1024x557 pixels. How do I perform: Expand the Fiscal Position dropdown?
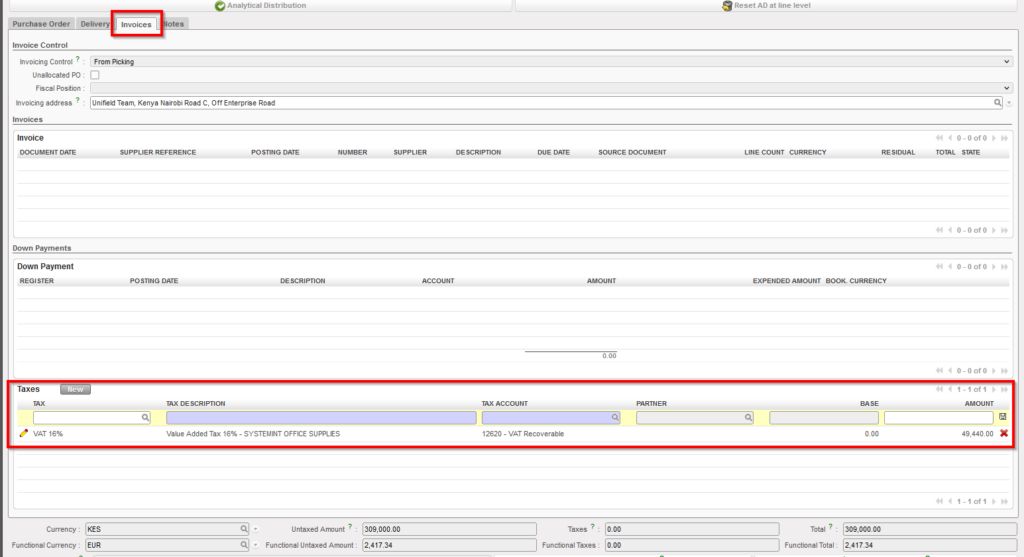pos(551,88)
